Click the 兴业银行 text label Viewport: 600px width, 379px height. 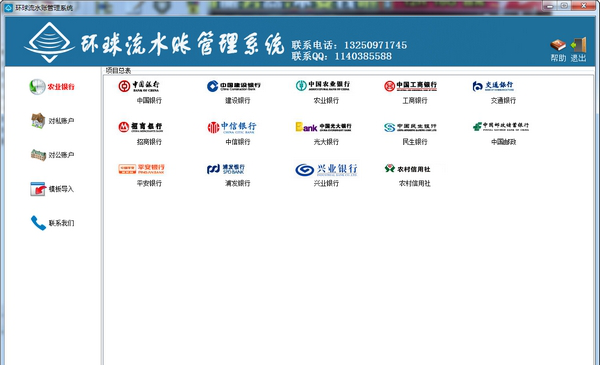pos(326,183)
